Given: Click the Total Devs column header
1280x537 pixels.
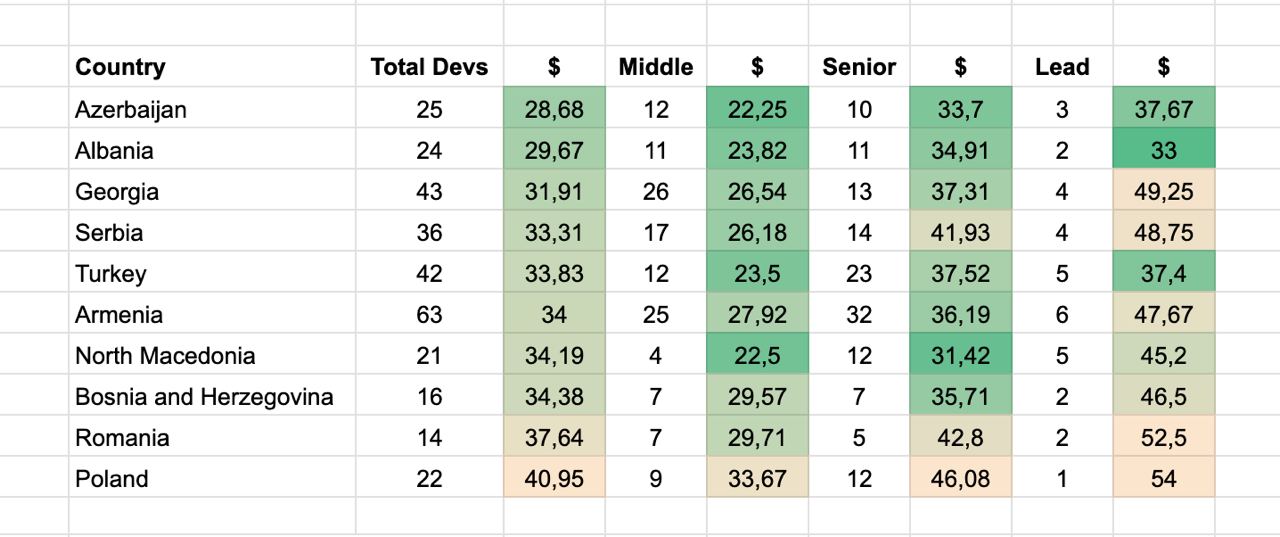Looking at the screenshot, I should coord(429,68).
